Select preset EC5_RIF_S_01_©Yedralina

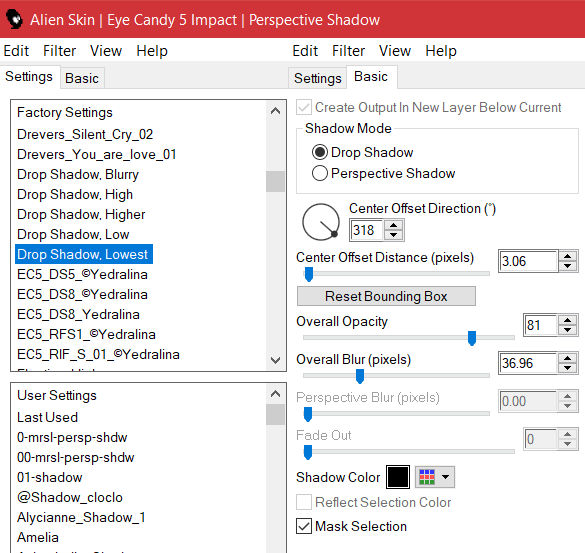(x=98, y=354)
